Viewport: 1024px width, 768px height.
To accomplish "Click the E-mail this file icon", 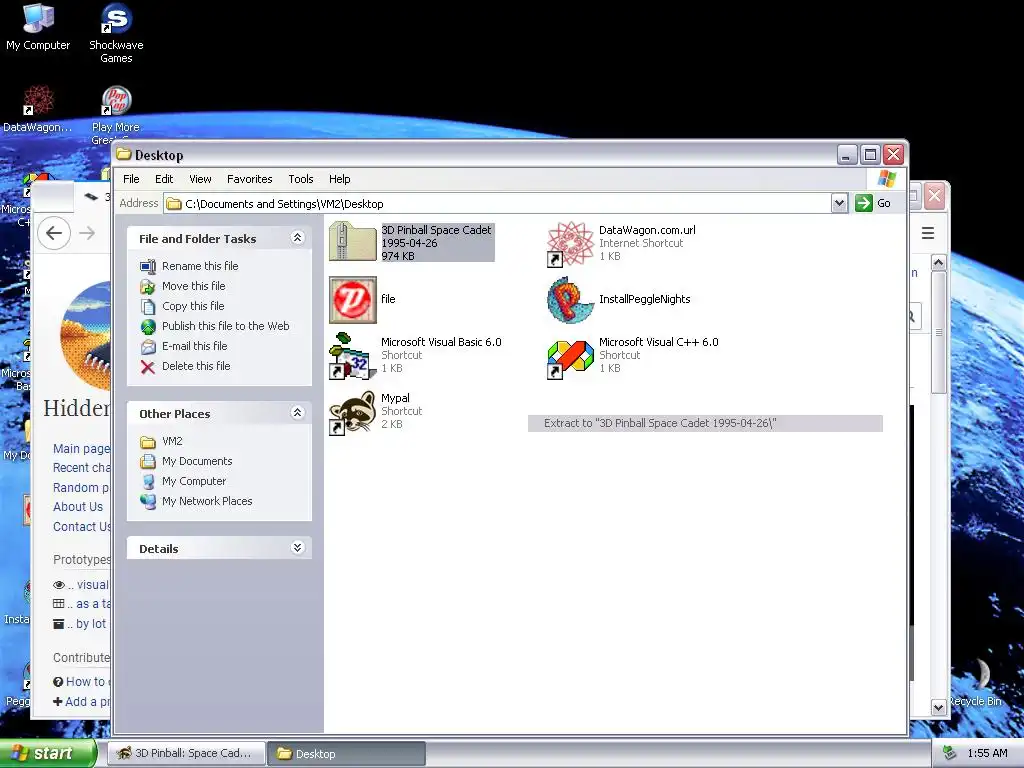I will pos(148,346).
